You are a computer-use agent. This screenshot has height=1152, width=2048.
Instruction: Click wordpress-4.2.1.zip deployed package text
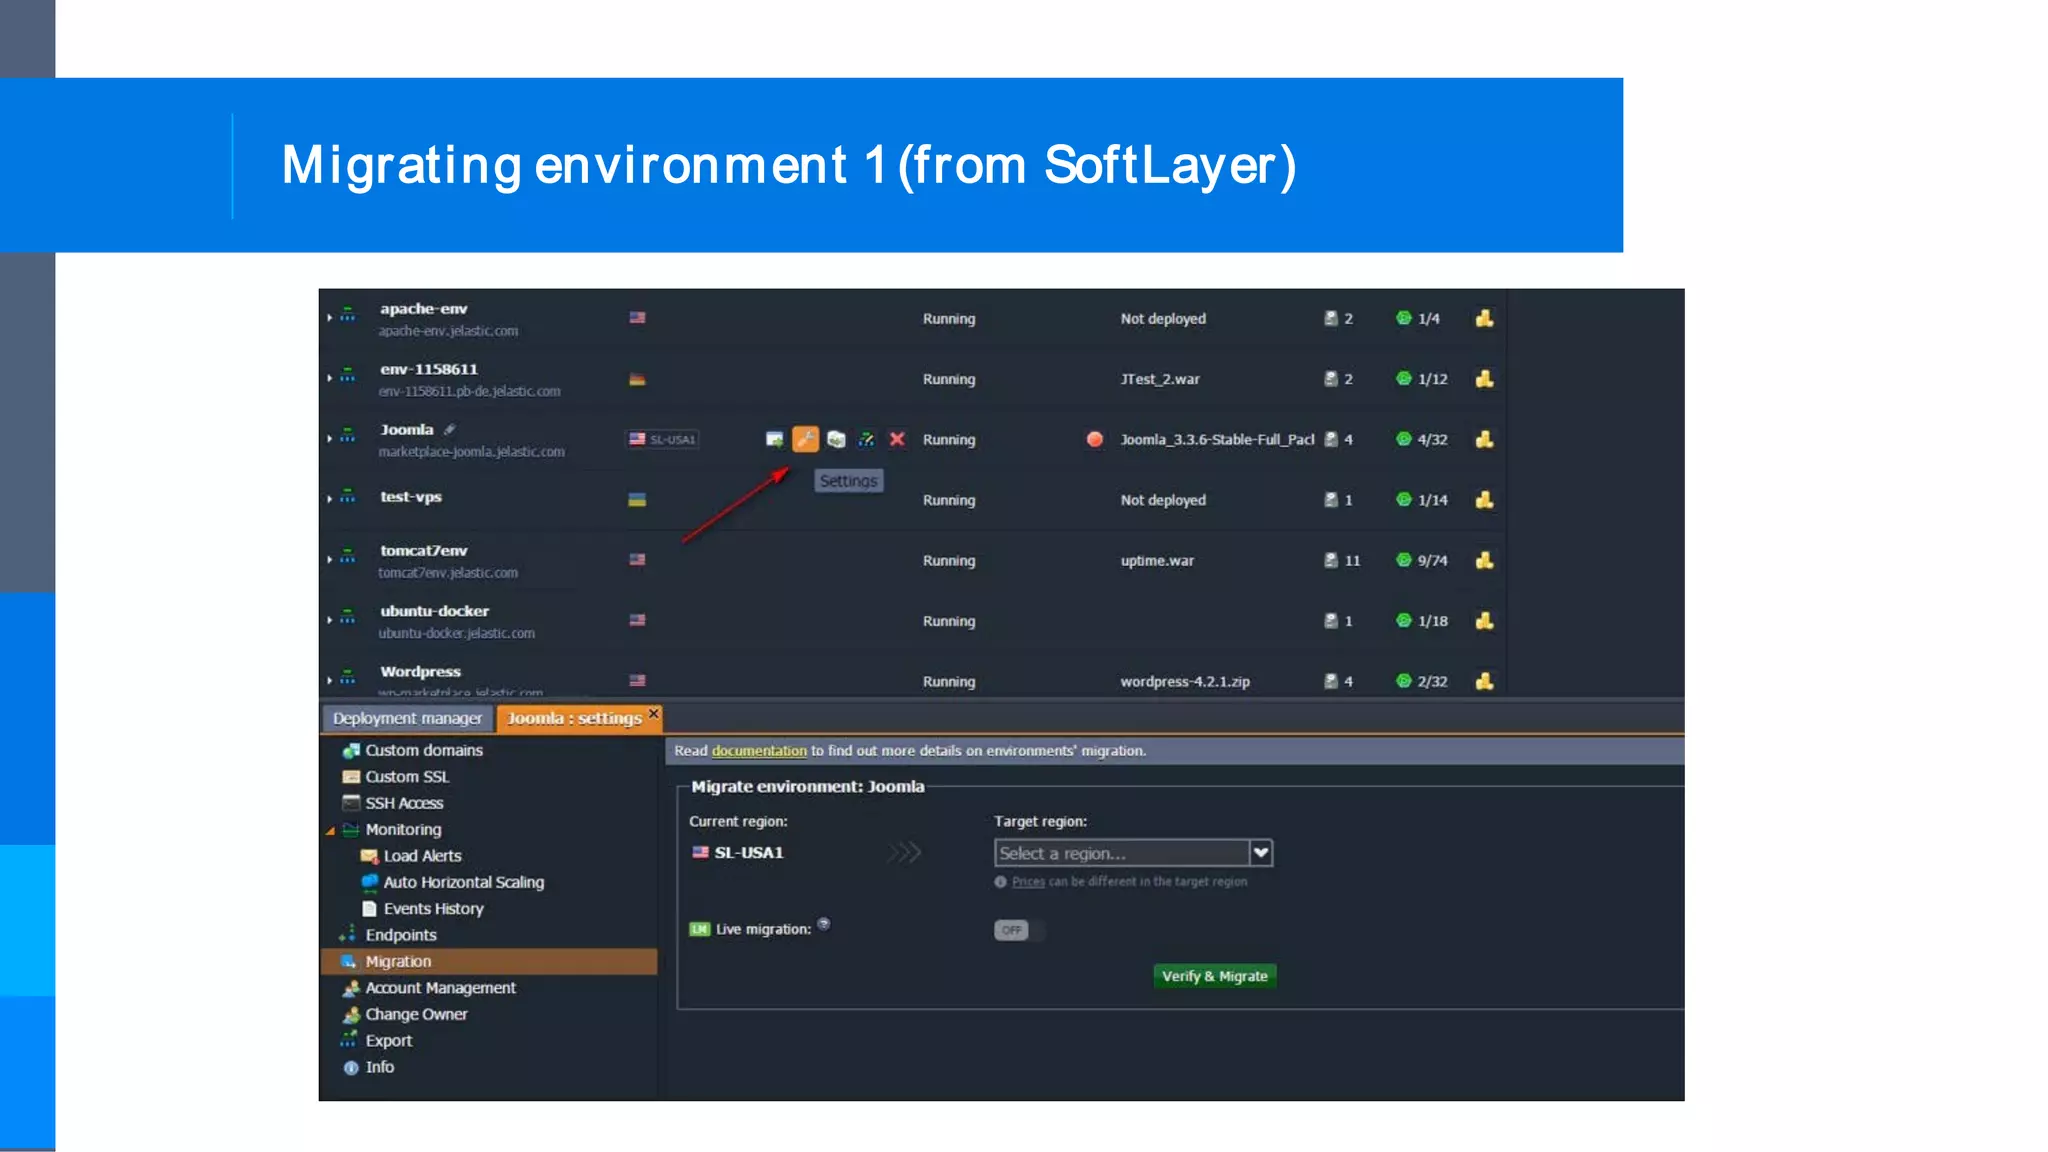pyautogui.click(x=1185, y=682)
